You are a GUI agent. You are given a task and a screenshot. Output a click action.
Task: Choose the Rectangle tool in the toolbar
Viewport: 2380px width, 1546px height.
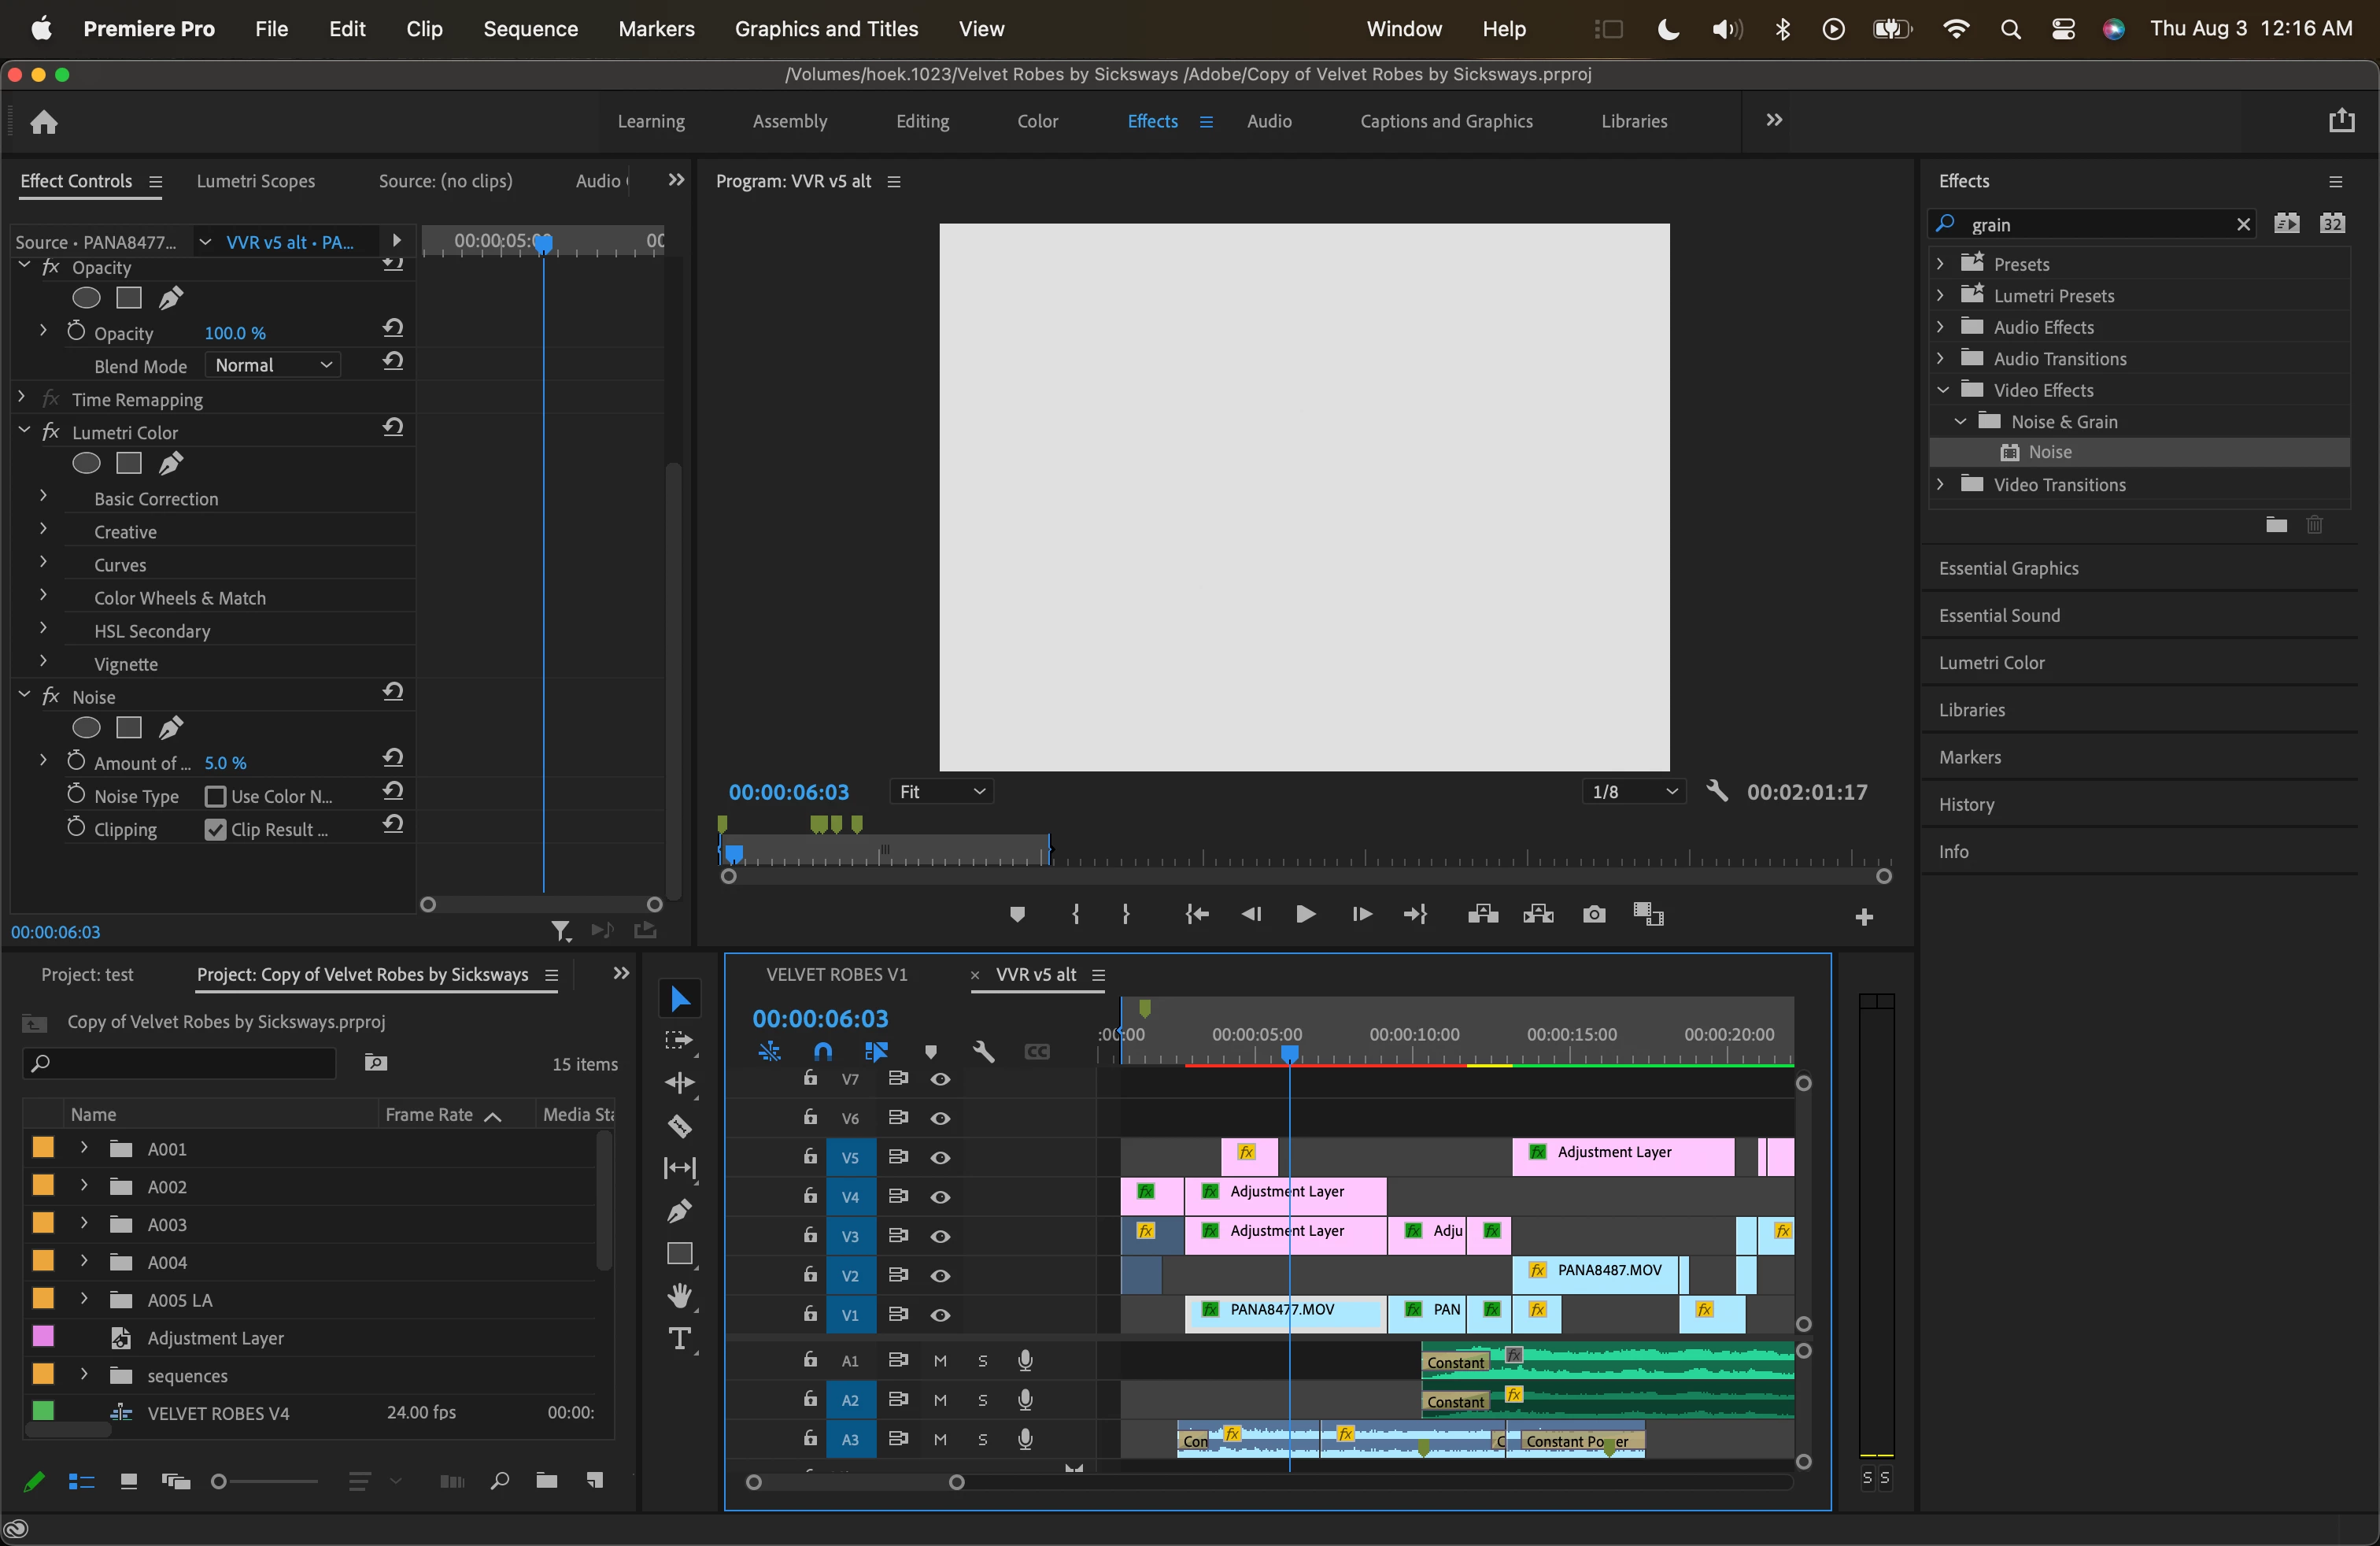point(680,1254)
